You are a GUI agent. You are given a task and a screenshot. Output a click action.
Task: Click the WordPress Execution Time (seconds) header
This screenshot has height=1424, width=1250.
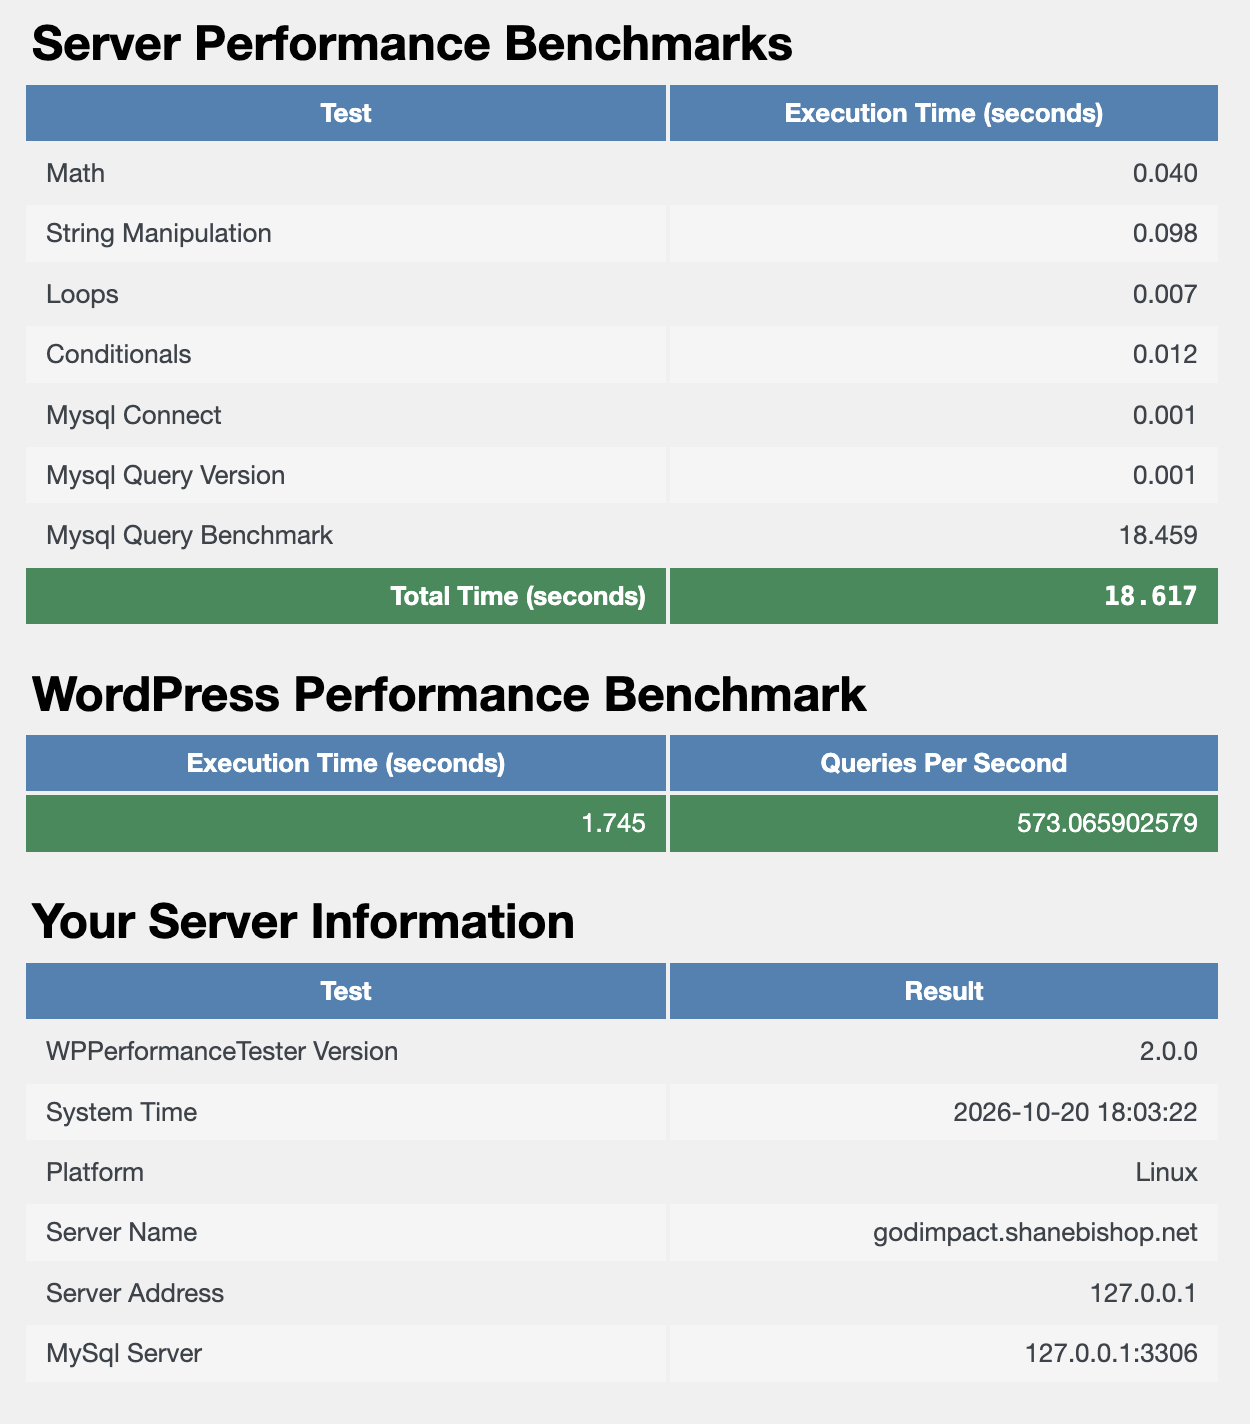(346, 763)
